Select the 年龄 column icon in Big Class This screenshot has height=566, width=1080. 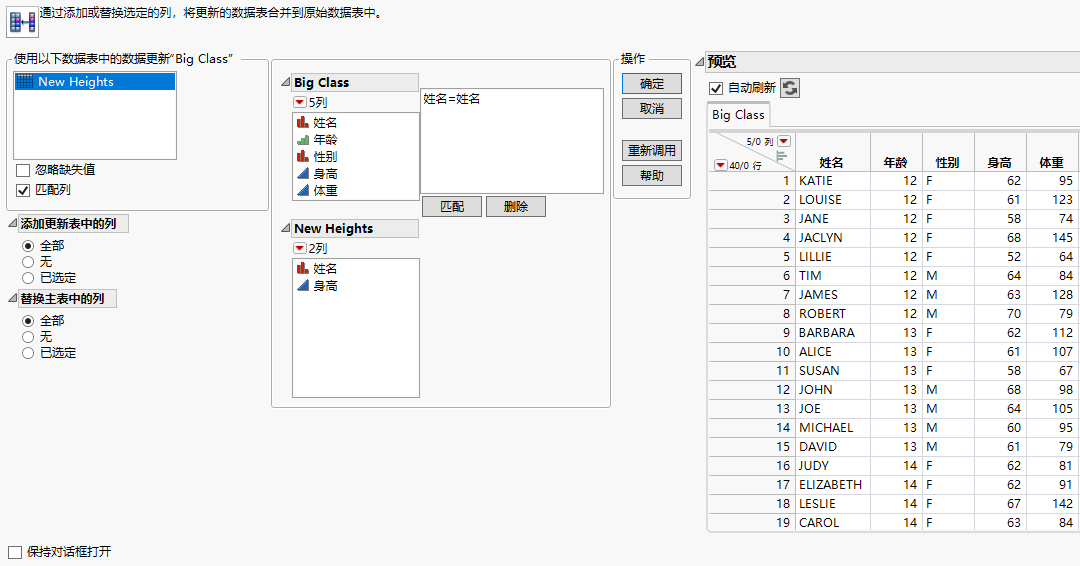tap(302, 140)
